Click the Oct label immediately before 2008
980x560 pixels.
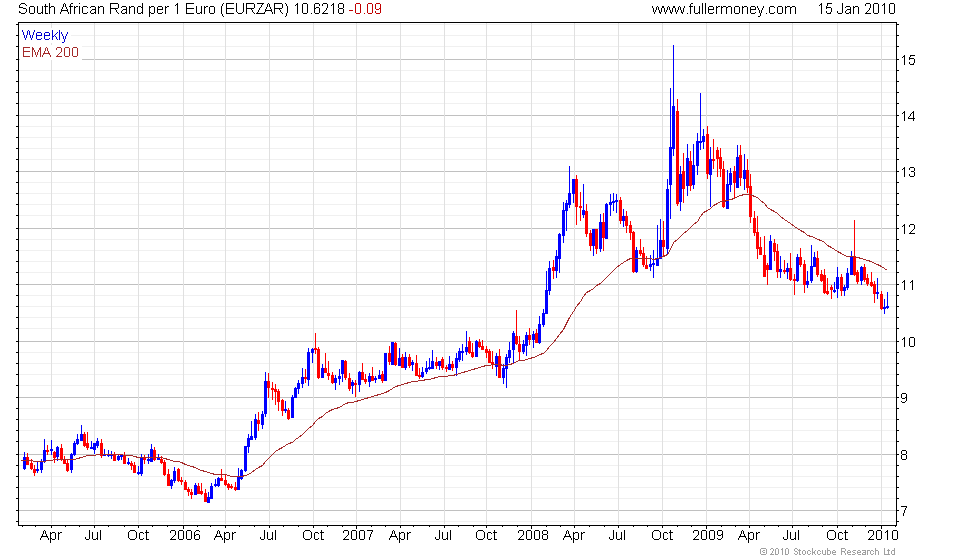click(486, 536)
